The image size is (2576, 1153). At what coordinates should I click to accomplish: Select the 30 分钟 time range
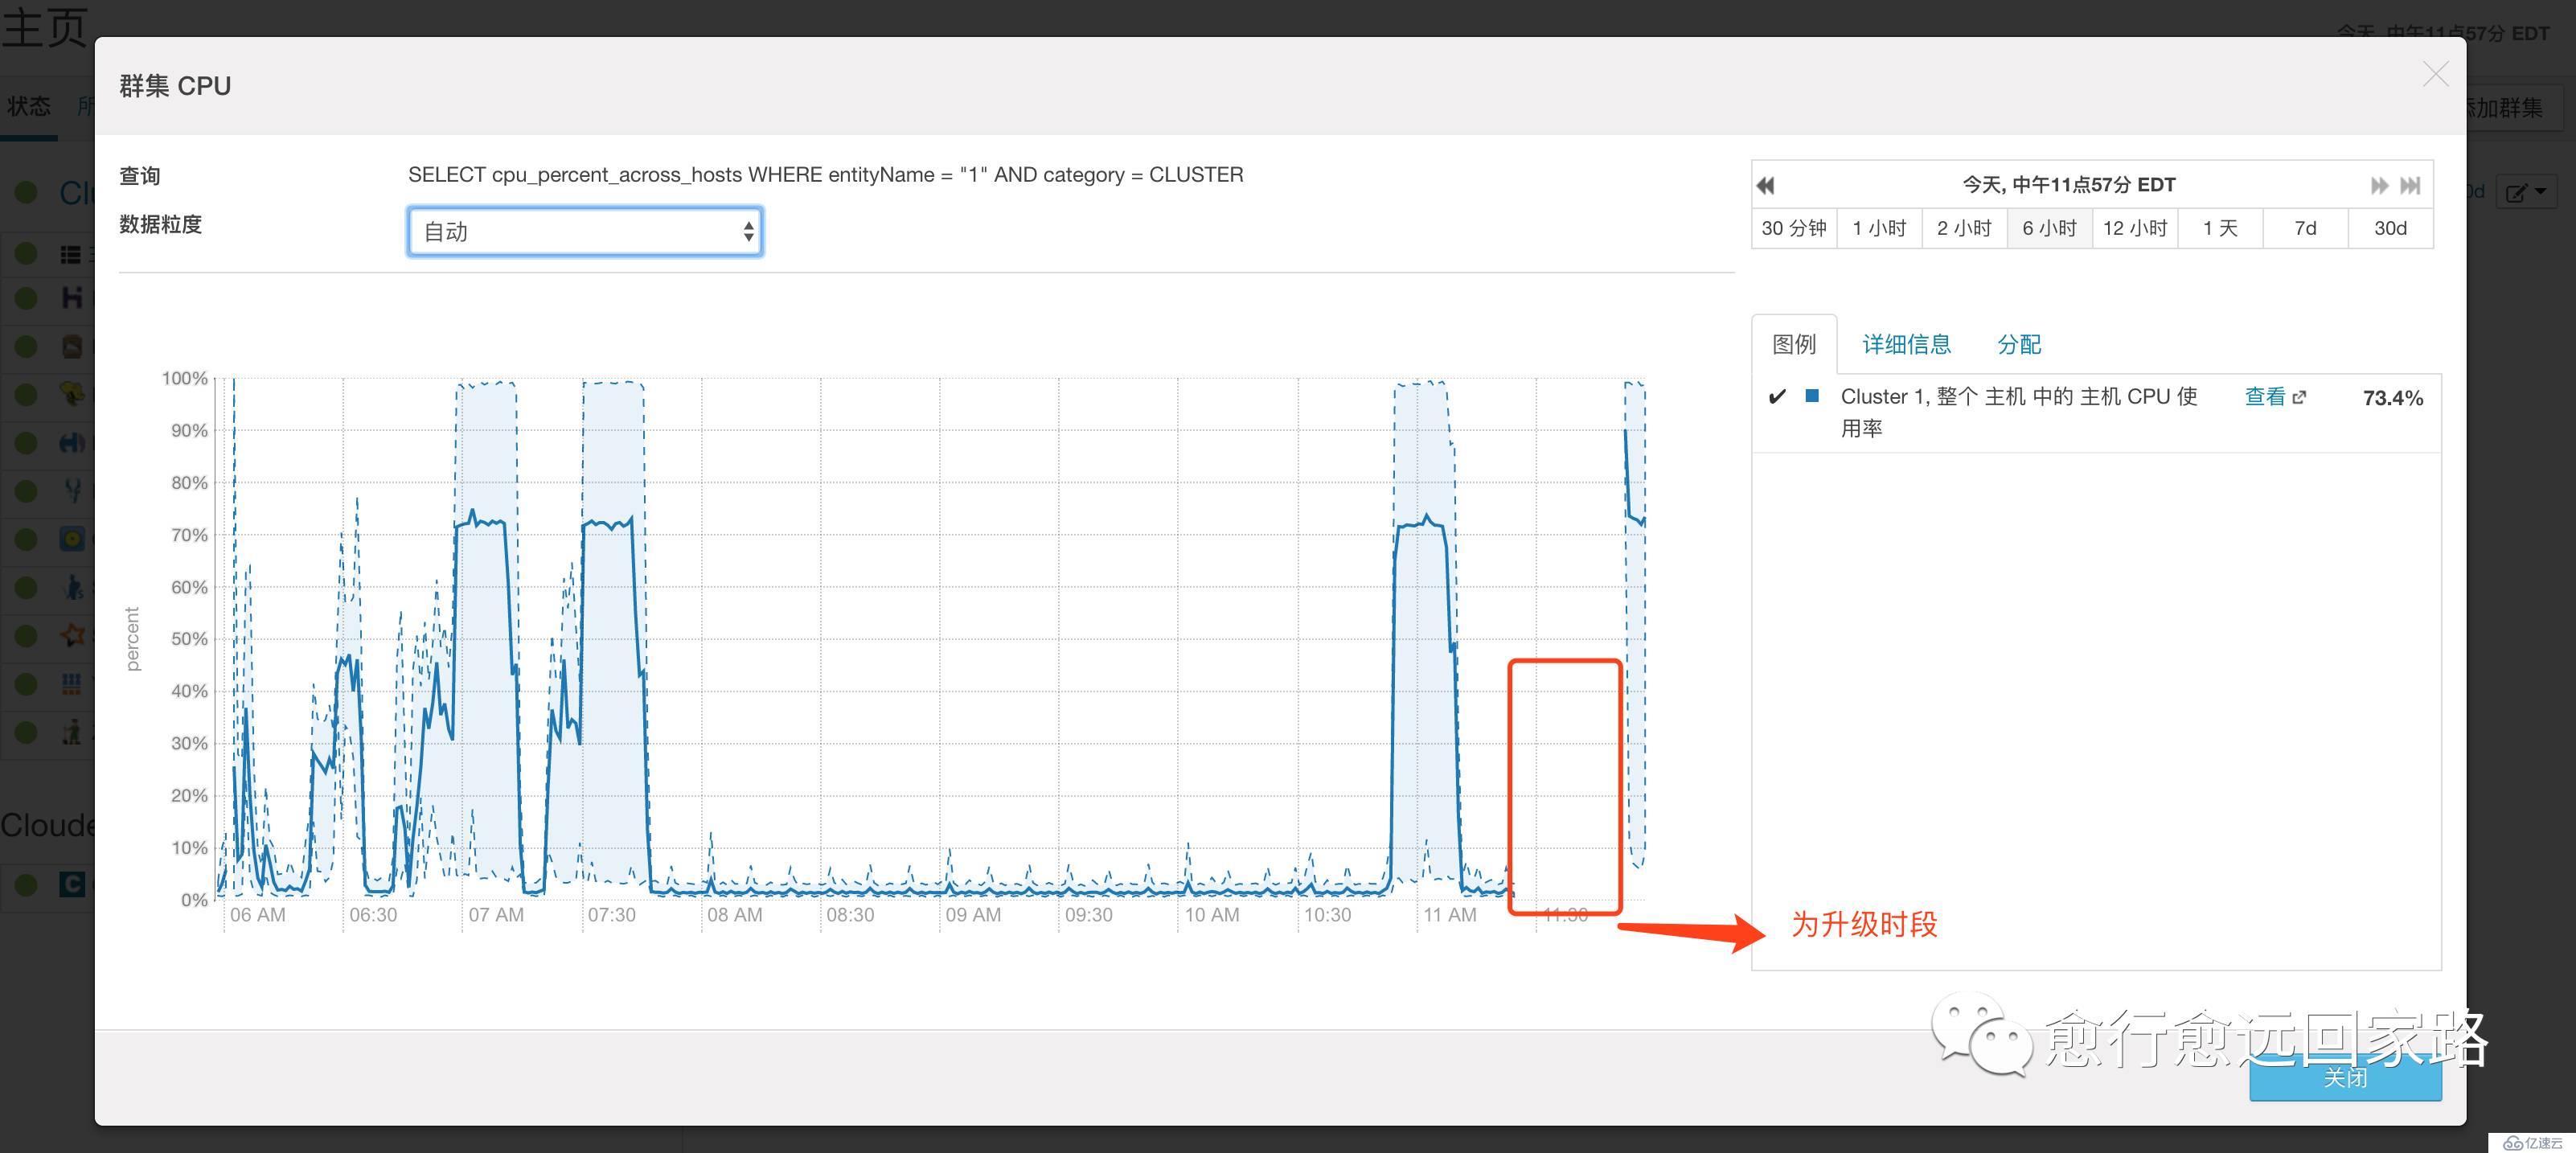[x=1794, y=228]
